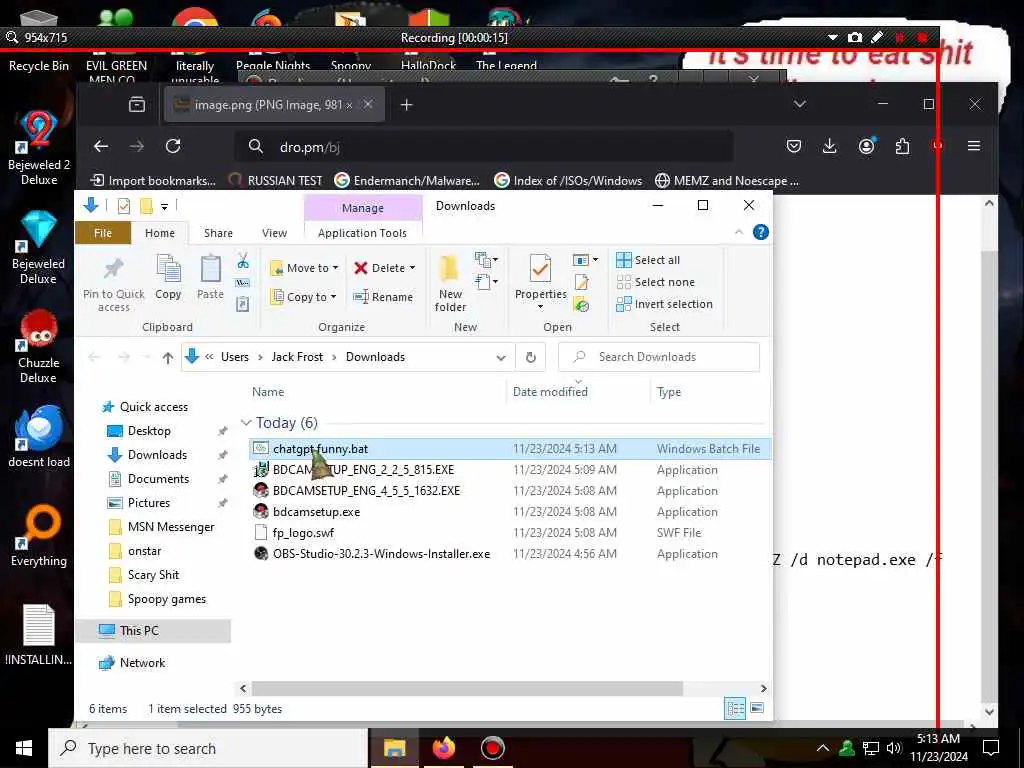Viewport: 1024px width, 768px height.
Task: Click Select none in the Select group
Action: click(x=656, y=282)
